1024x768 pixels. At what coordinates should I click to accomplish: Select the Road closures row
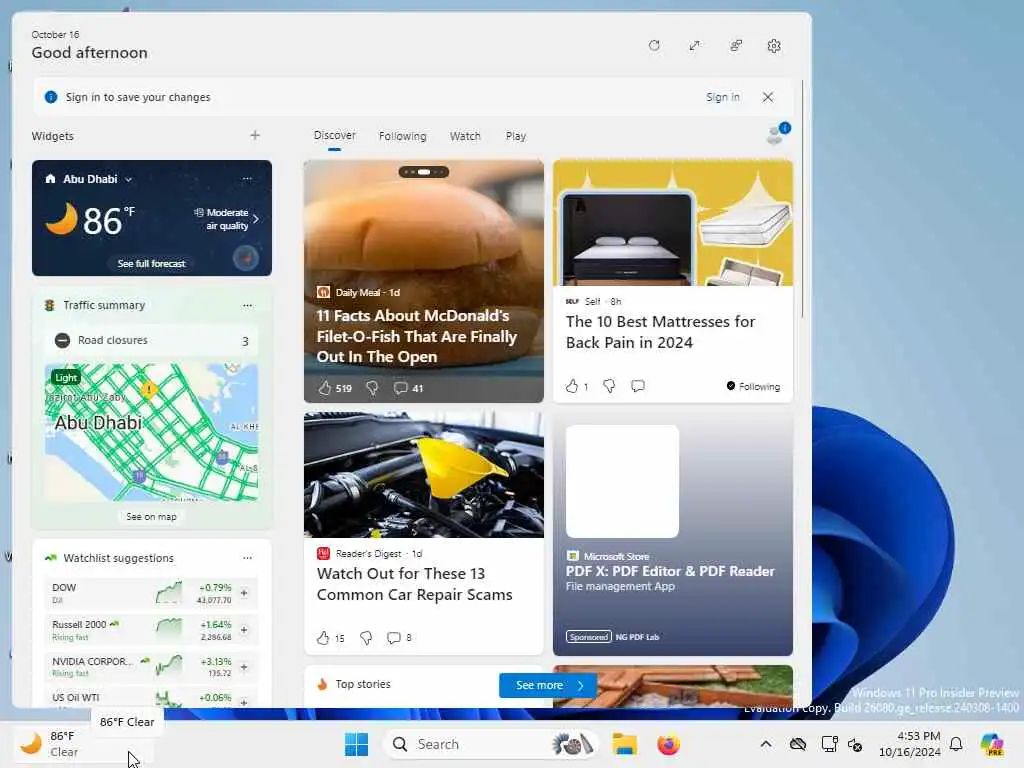(x=152, y=340)
